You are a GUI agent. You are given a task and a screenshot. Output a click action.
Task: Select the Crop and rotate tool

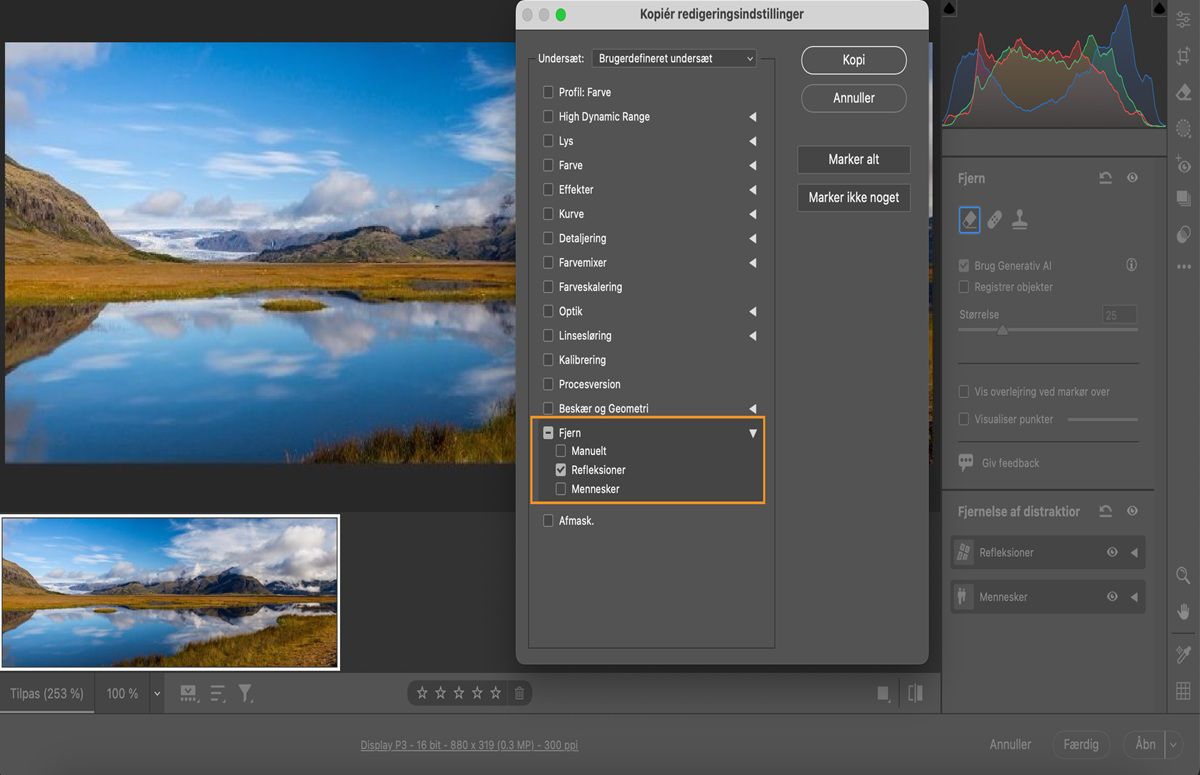click(x=1184, y=57)
